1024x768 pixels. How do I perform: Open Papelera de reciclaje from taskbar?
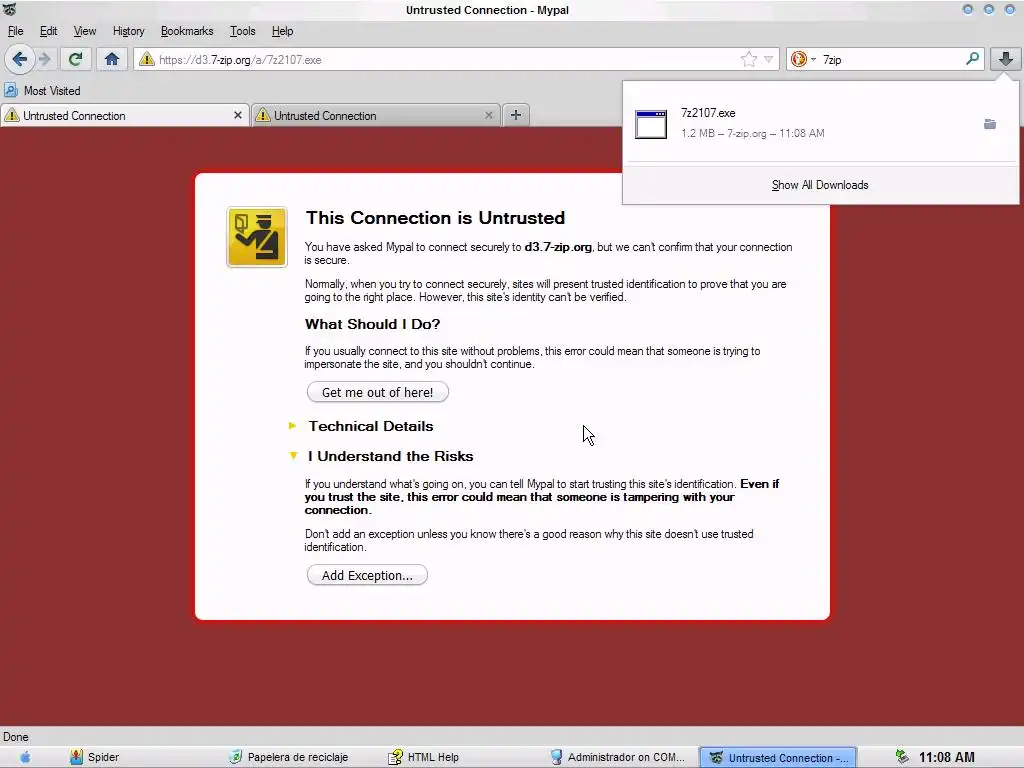click(x=288, y=757)
